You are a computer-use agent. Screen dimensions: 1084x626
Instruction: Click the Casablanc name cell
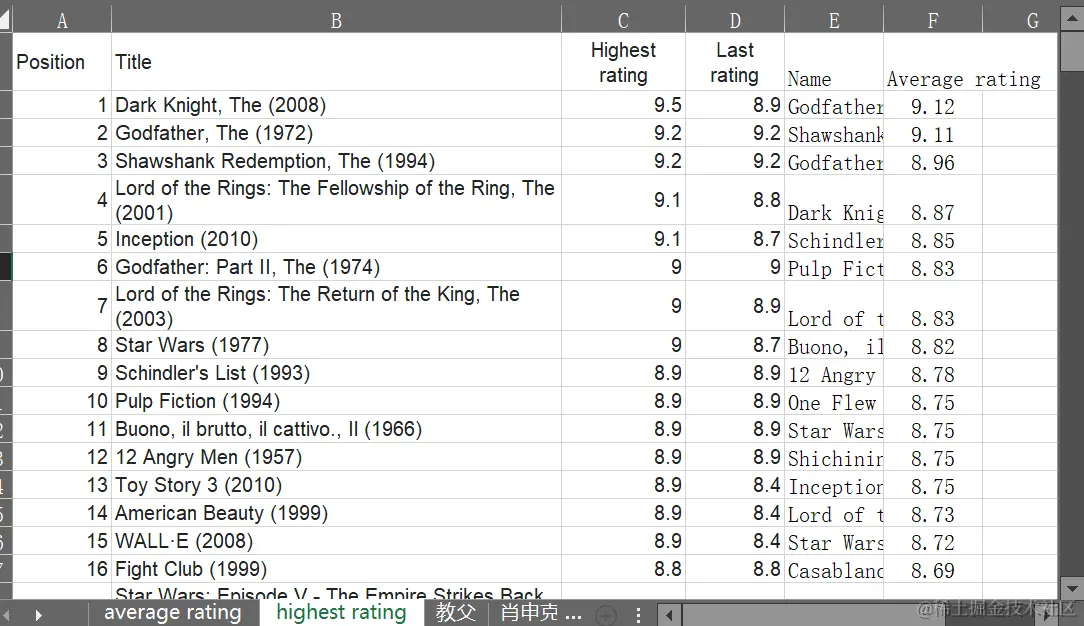(x=834, y=571)
